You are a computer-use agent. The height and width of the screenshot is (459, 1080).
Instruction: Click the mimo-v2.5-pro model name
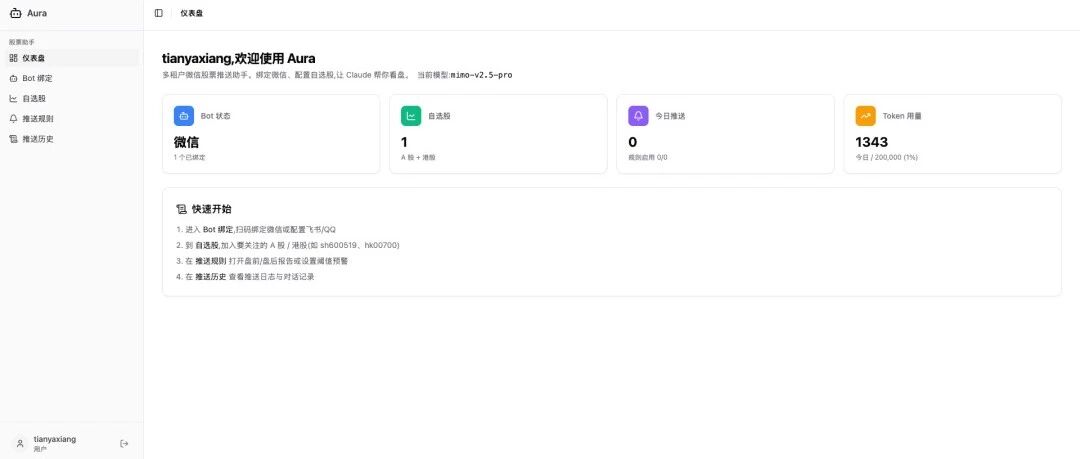[481, 75]
